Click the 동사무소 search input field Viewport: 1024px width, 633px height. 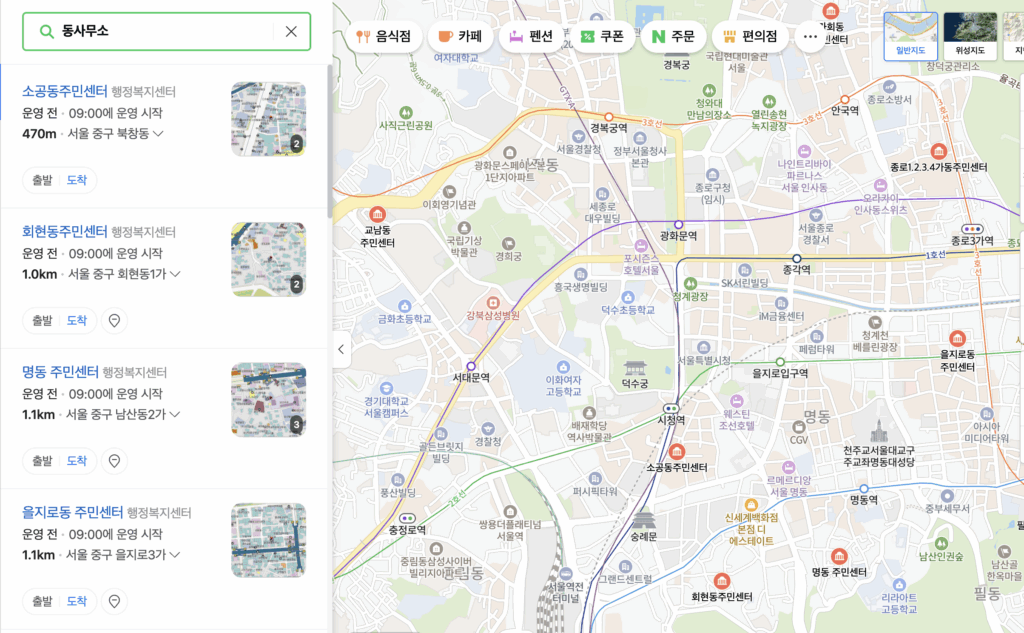click(x=166, y=31)
